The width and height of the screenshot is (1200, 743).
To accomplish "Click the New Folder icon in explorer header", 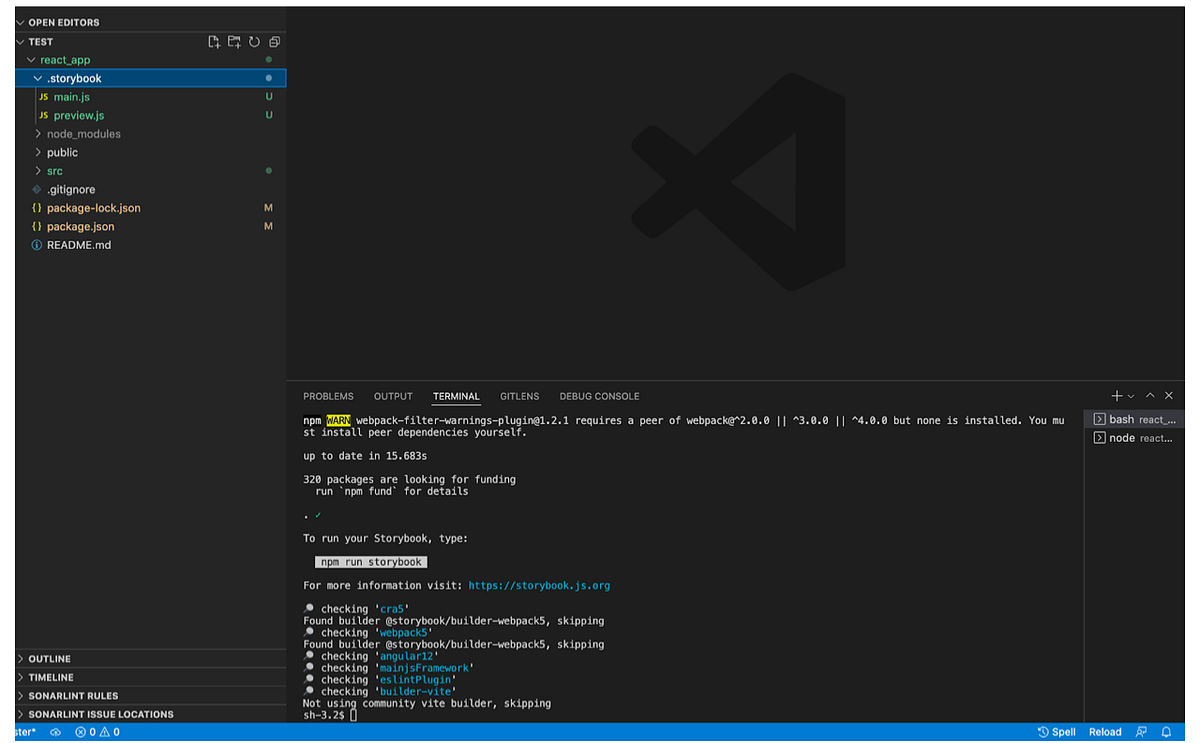I will pyautogui.click(x=234, y=42).
